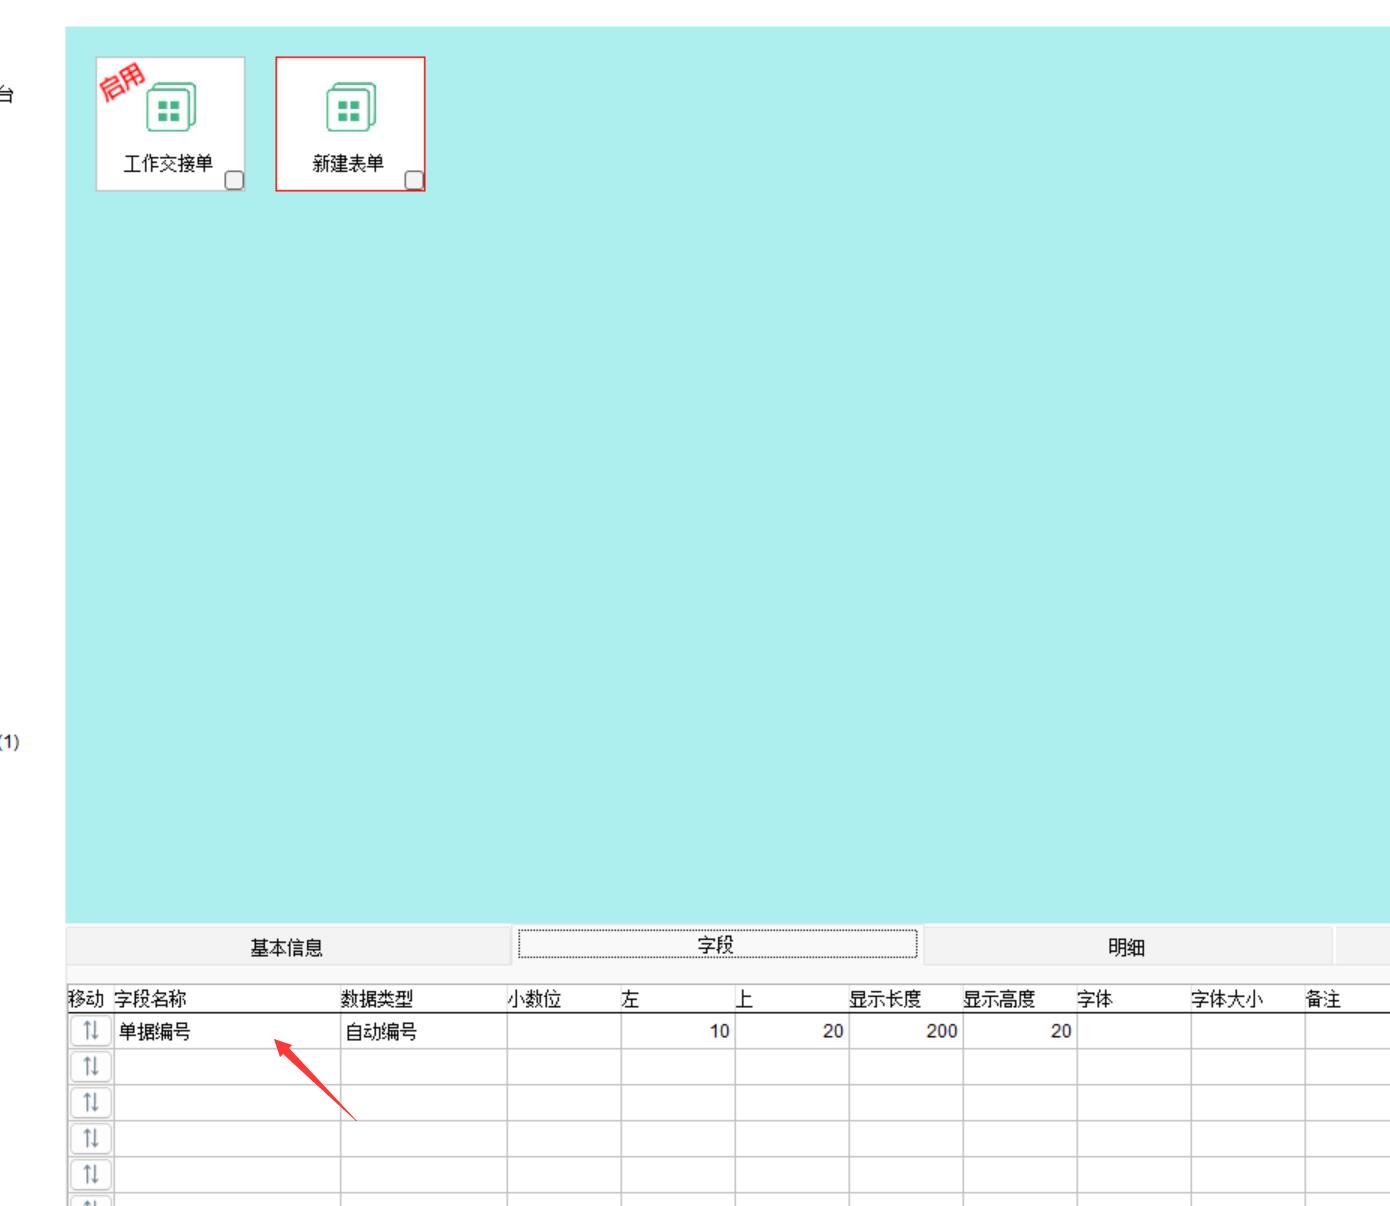Image resolution: width=1390 pixels, height=1206 pixels.
Task: Tick the checkbox on the 工作交接单 tile
Action: 234,180
